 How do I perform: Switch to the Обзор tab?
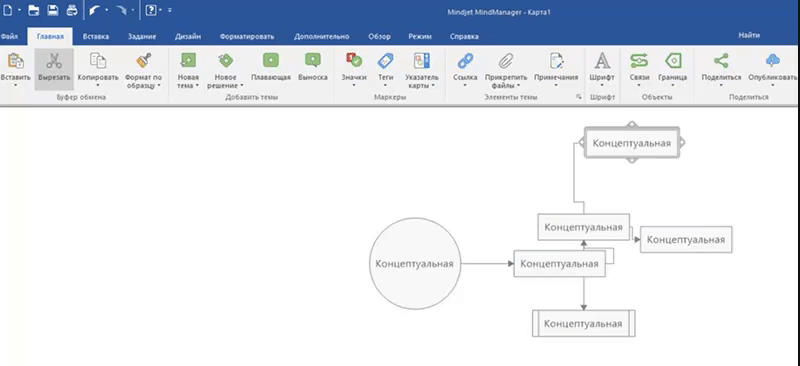(x=380, y=36)
